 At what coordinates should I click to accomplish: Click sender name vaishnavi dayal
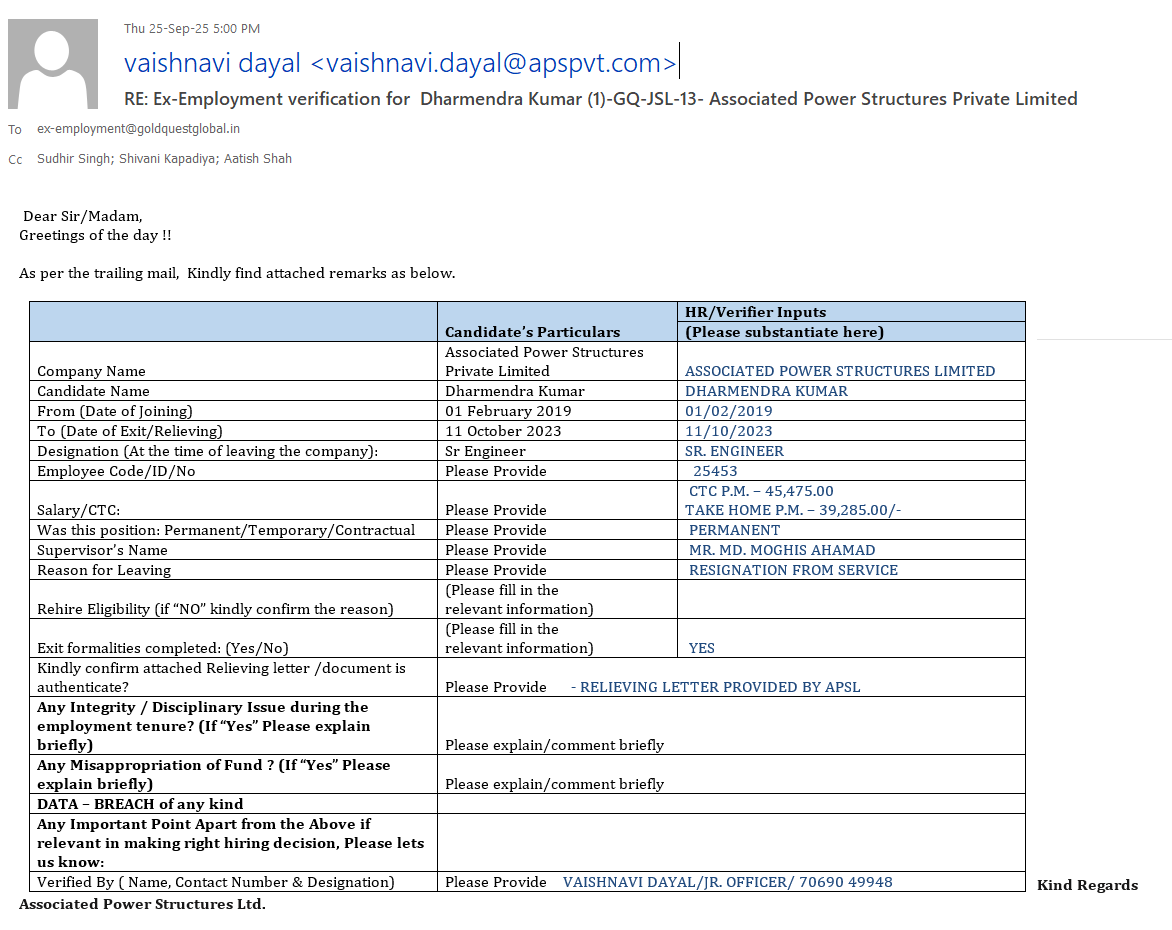pos(212,63)
